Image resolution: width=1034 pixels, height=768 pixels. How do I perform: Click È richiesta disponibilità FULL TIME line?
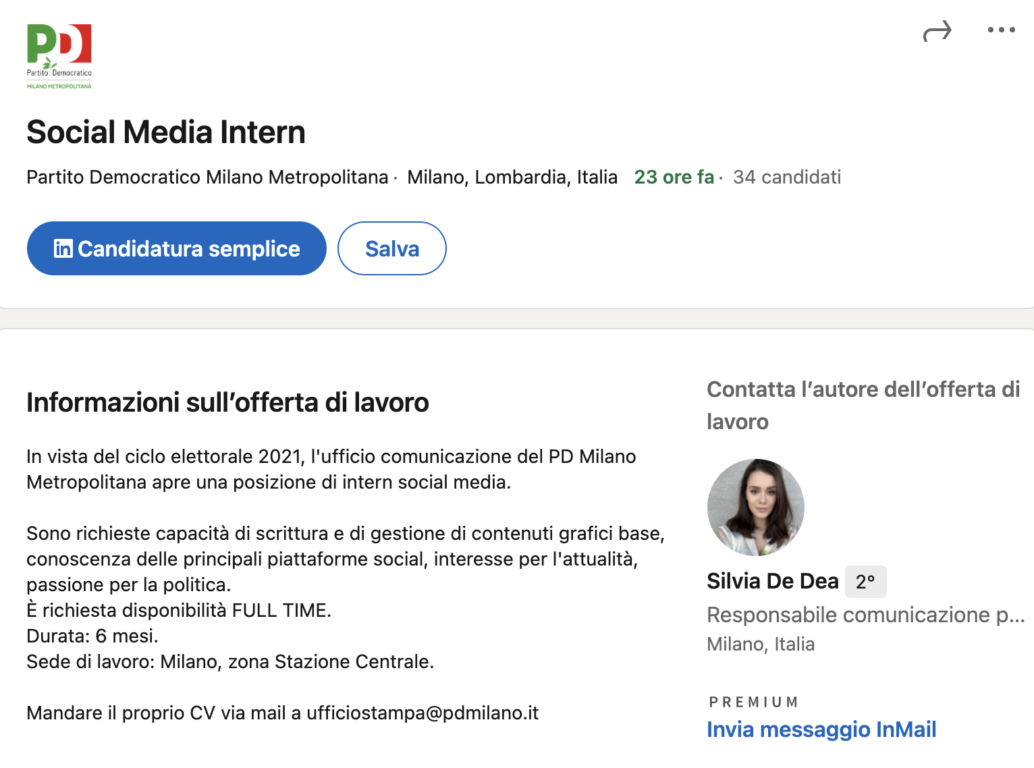tap(179, 610)
